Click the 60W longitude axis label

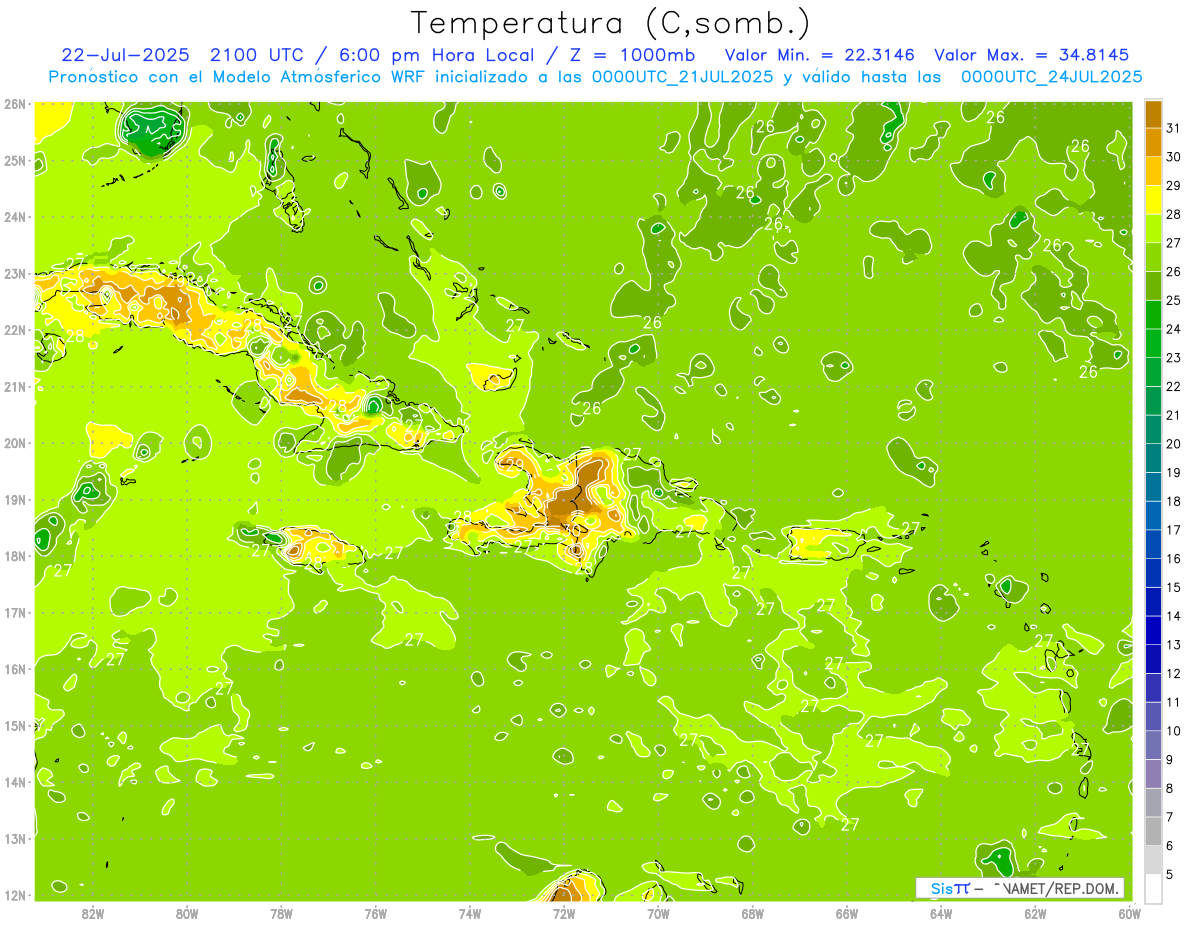(x=1130, y=913)
